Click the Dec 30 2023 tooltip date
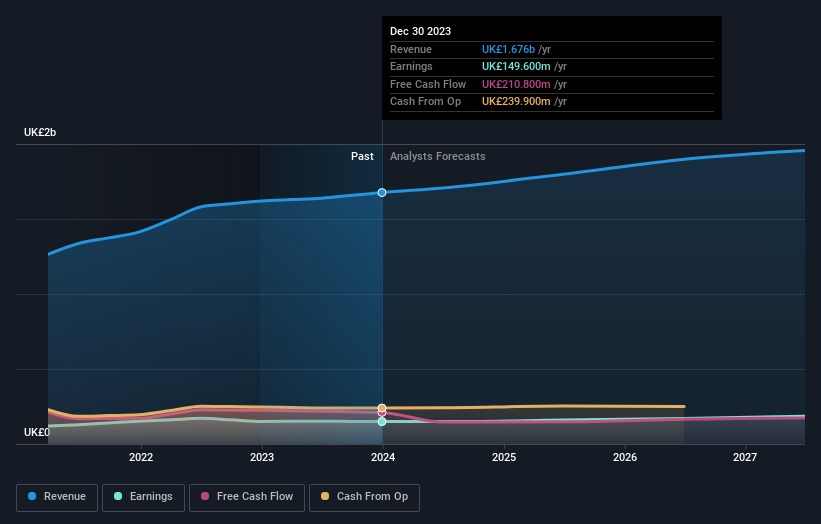 coord(420,31)
